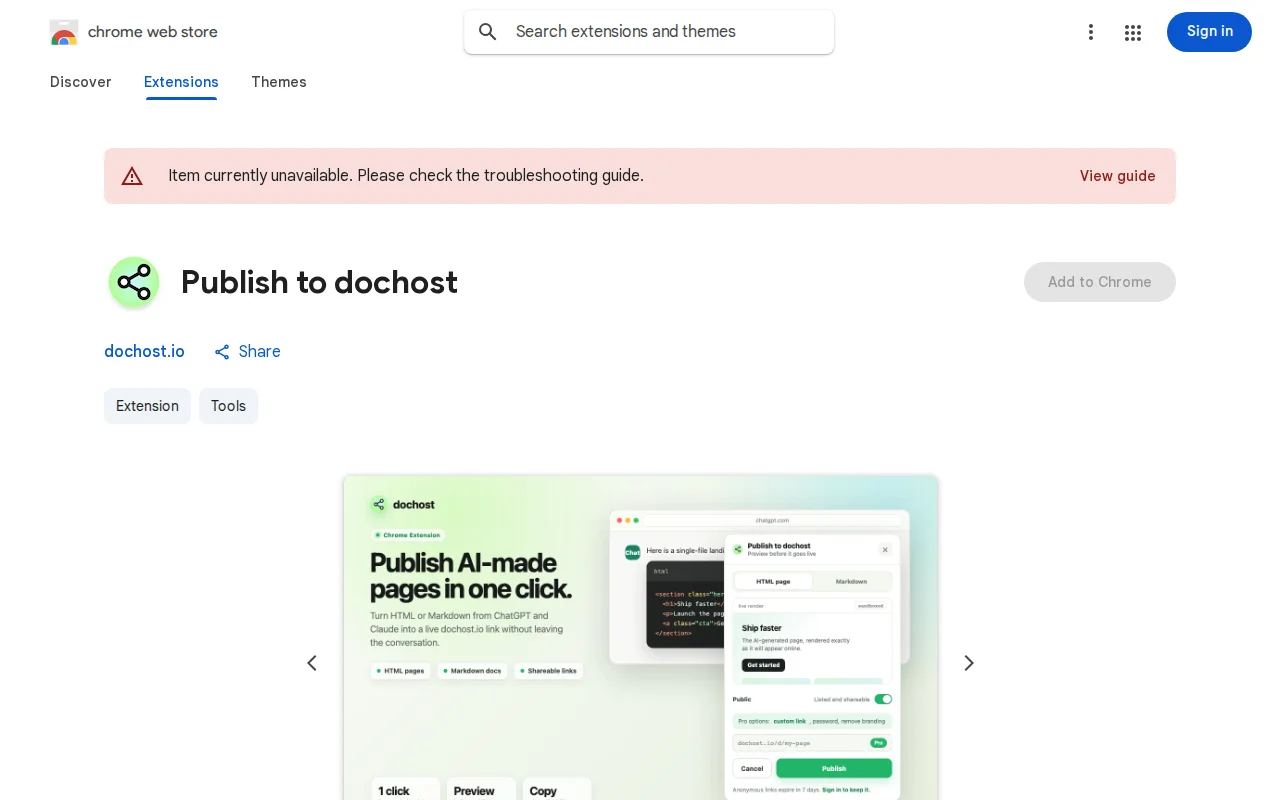Click the Share icon next to dochost.io
Screen dimensions: 1280x800
coord(222,352)
